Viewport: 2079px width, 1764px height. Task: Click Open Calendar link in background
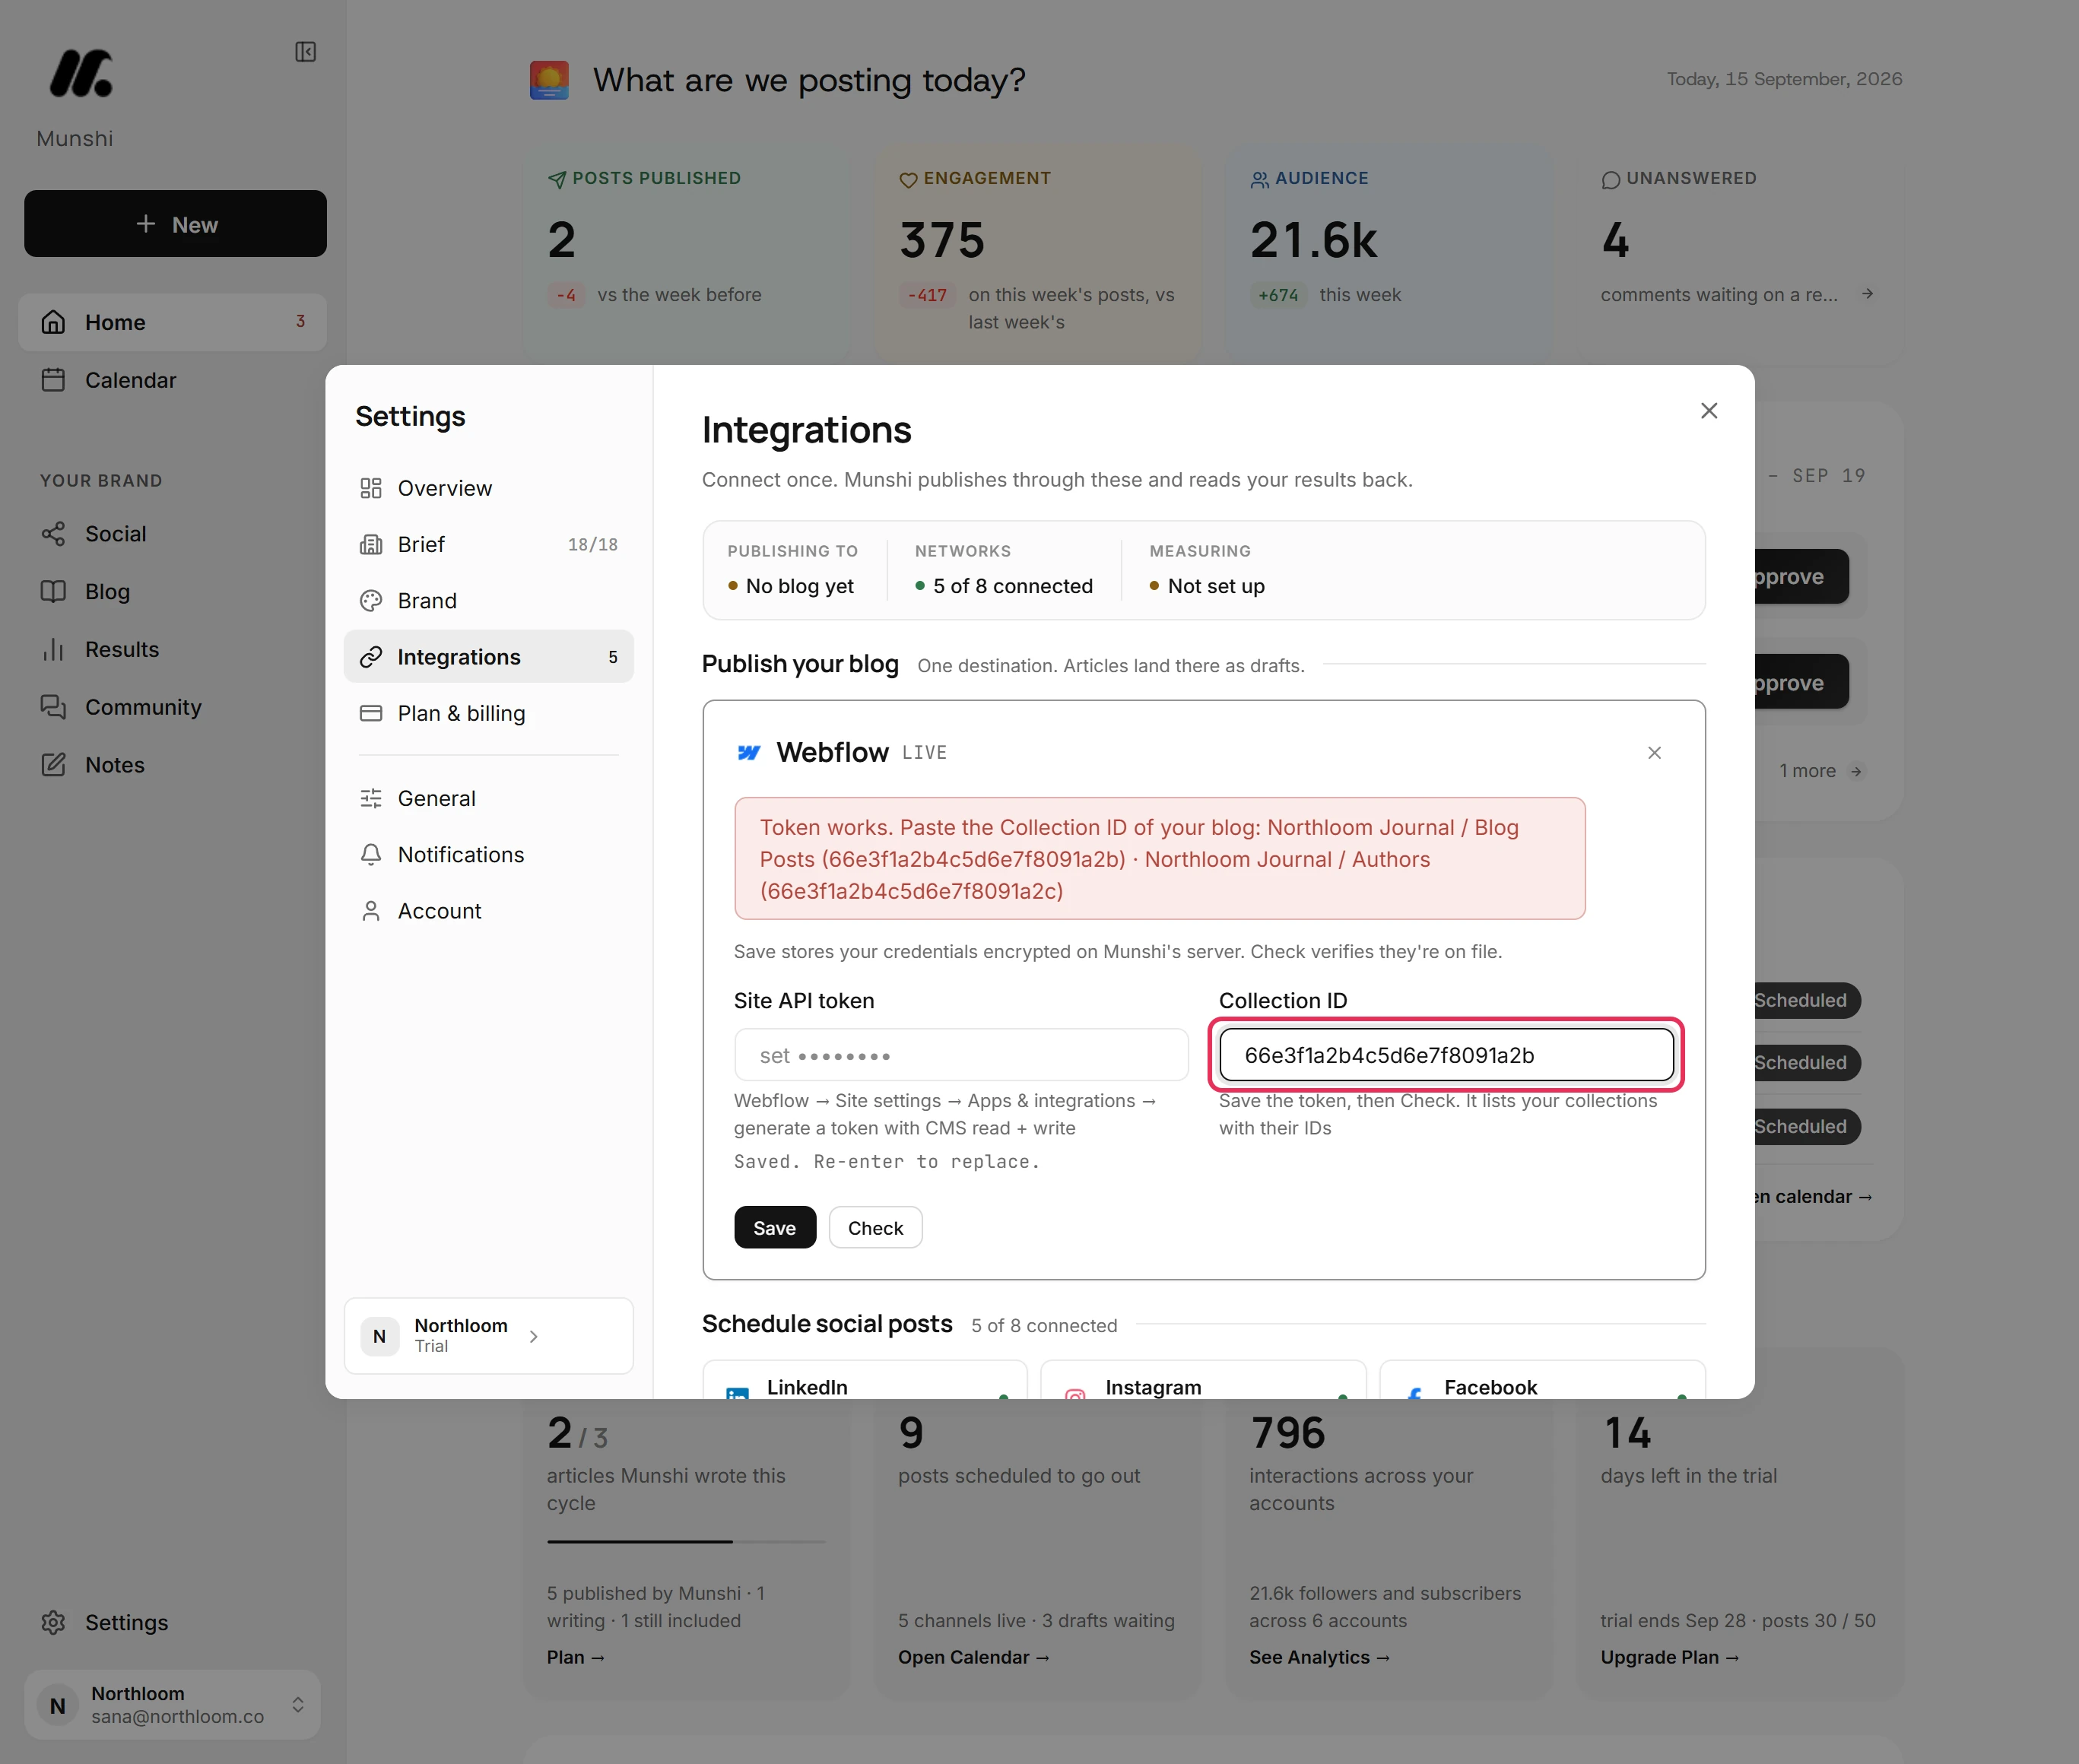973,1657
